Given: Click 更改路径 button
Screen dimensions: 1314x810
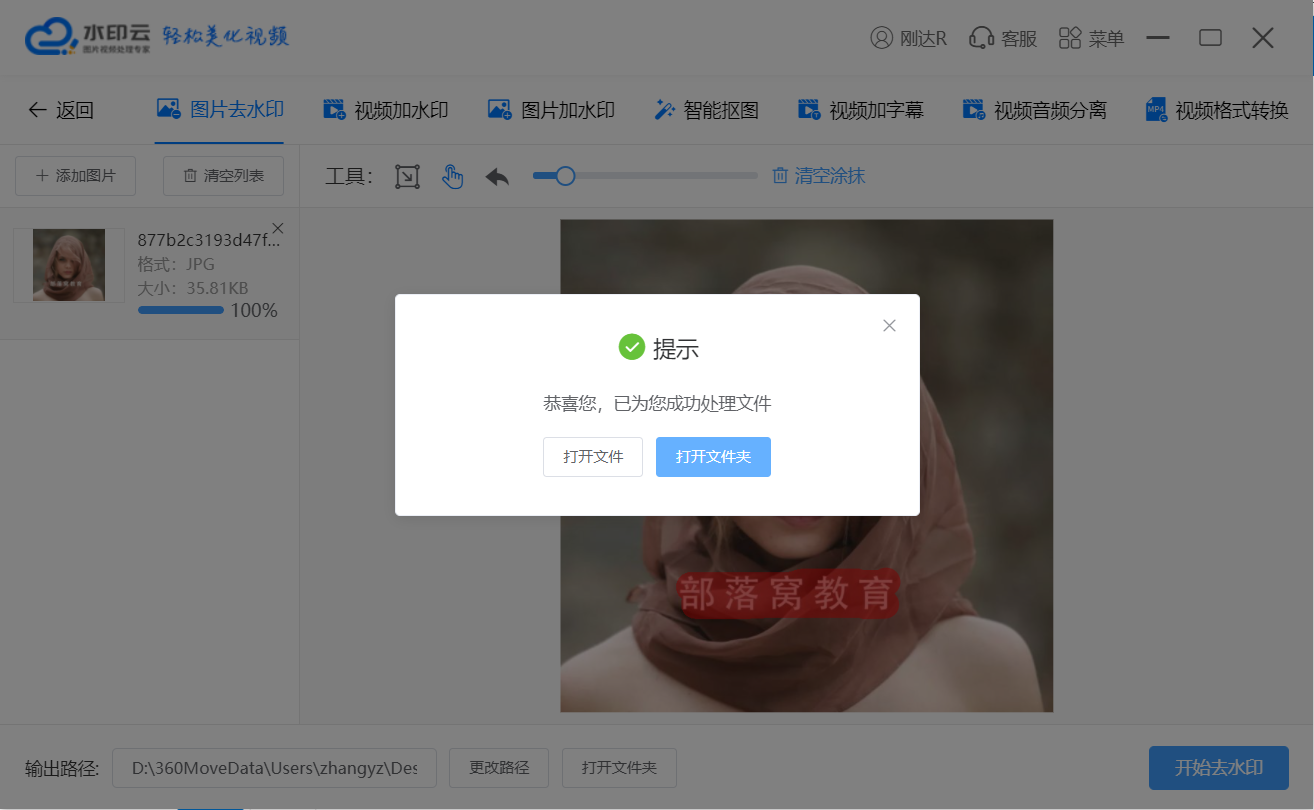Looking at the screenshot, I should (x=499, y=768).
